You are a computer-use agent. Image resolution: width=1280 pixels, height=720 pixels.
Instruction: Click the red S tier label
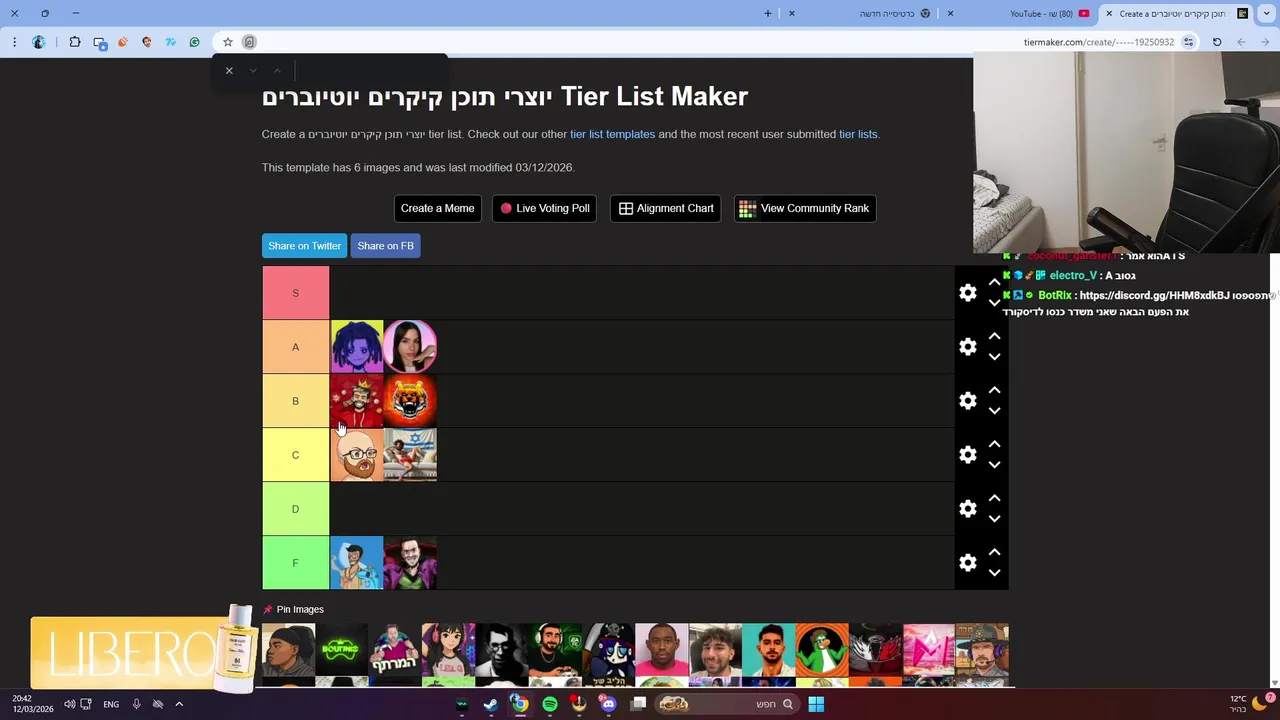coord(295,293)
